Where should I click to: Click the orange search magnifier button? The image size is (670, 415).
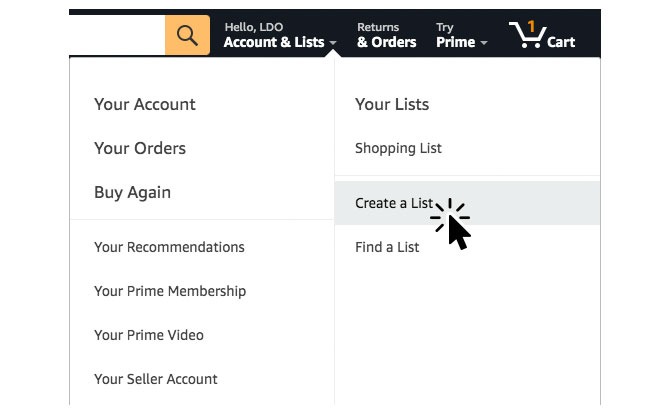187,35
